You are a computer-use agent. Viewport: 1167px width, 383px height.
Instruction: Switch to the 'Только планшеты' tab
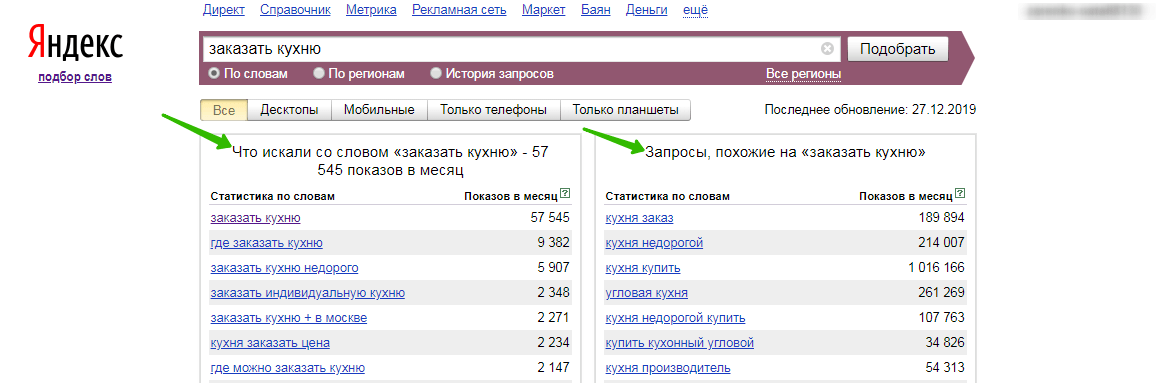(625, 110)
